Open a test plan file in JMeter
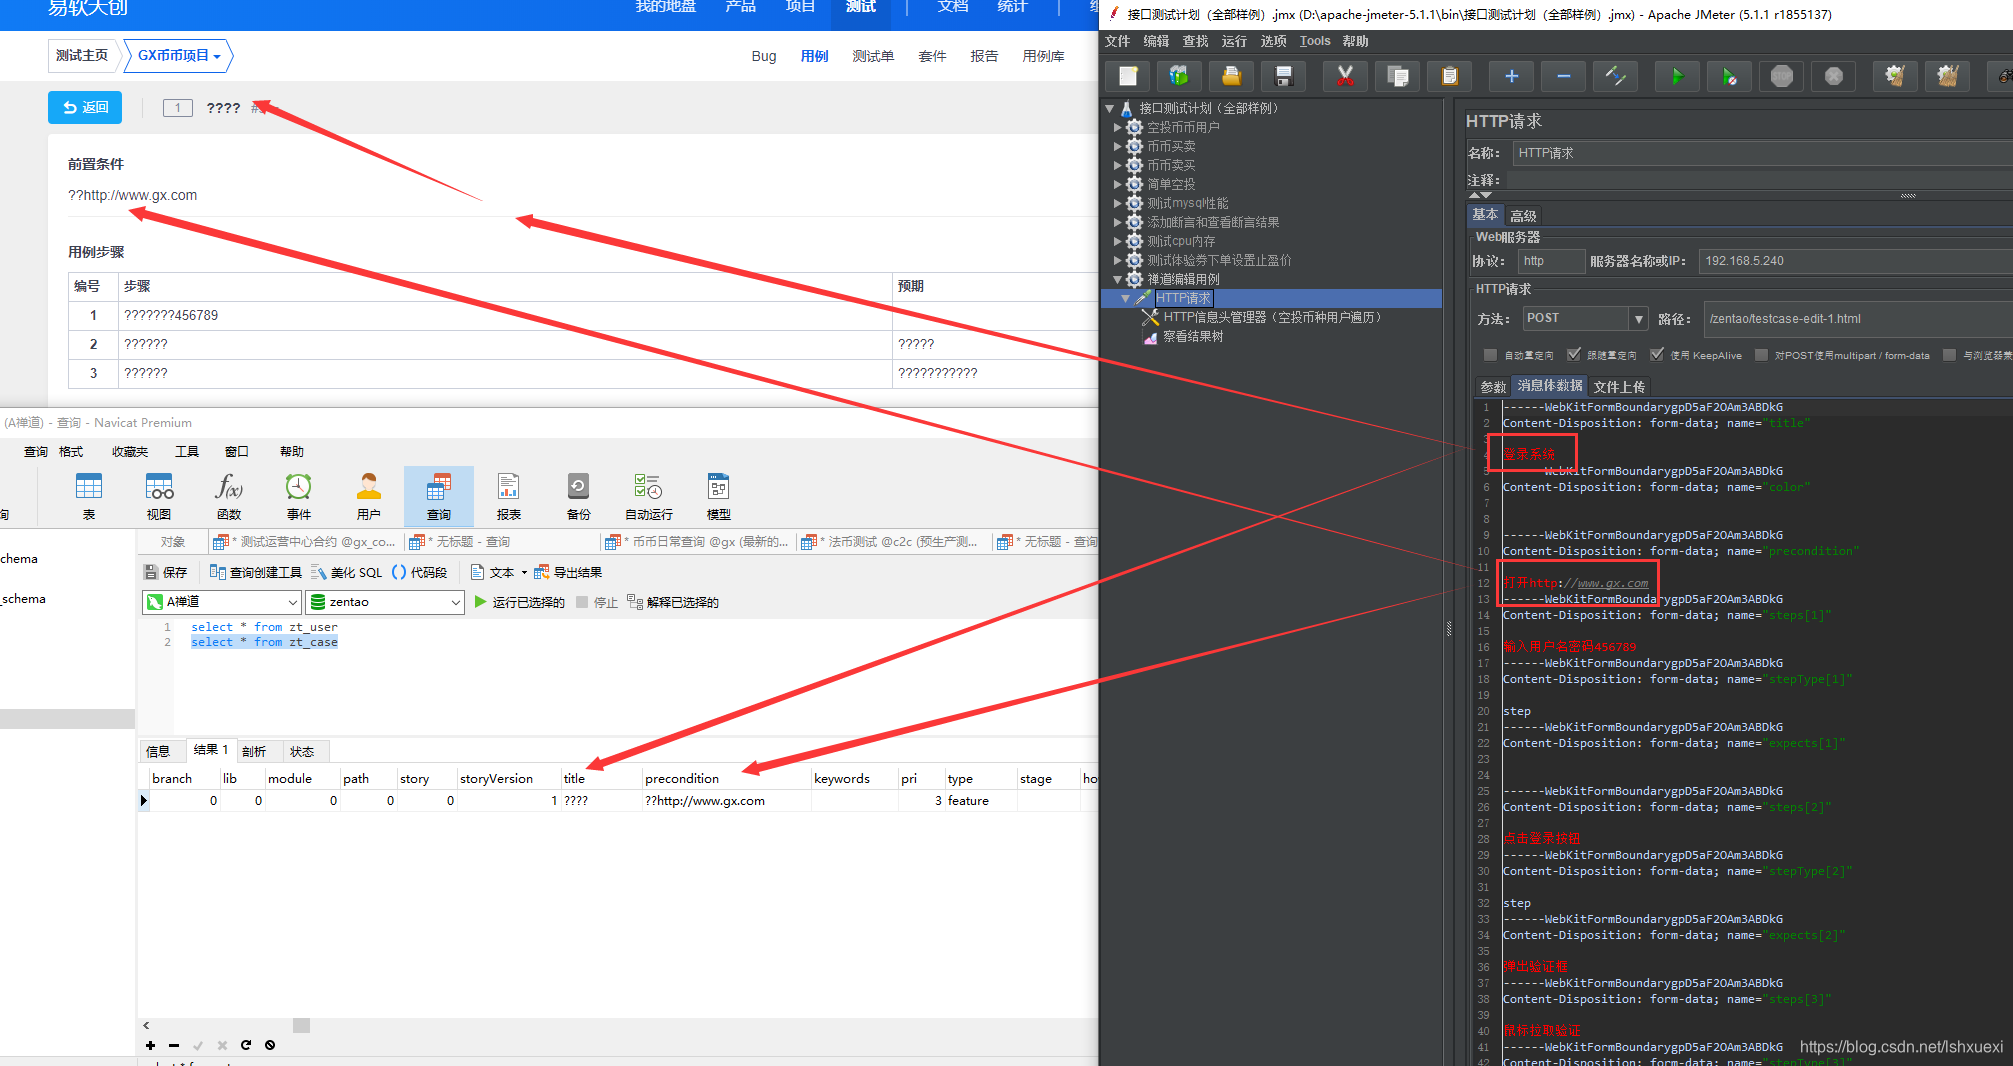The height and width of the screenshot is (1066, 2013). pos(1232,76)
